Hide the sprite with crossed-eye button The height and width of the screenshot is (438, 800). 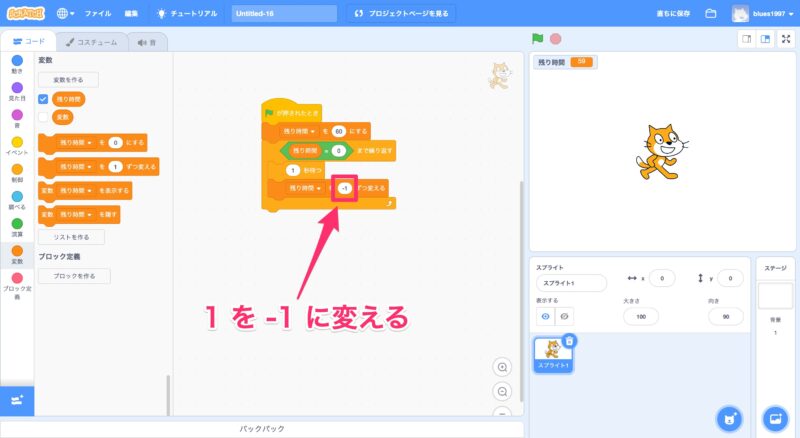click(x=565, y=316)
